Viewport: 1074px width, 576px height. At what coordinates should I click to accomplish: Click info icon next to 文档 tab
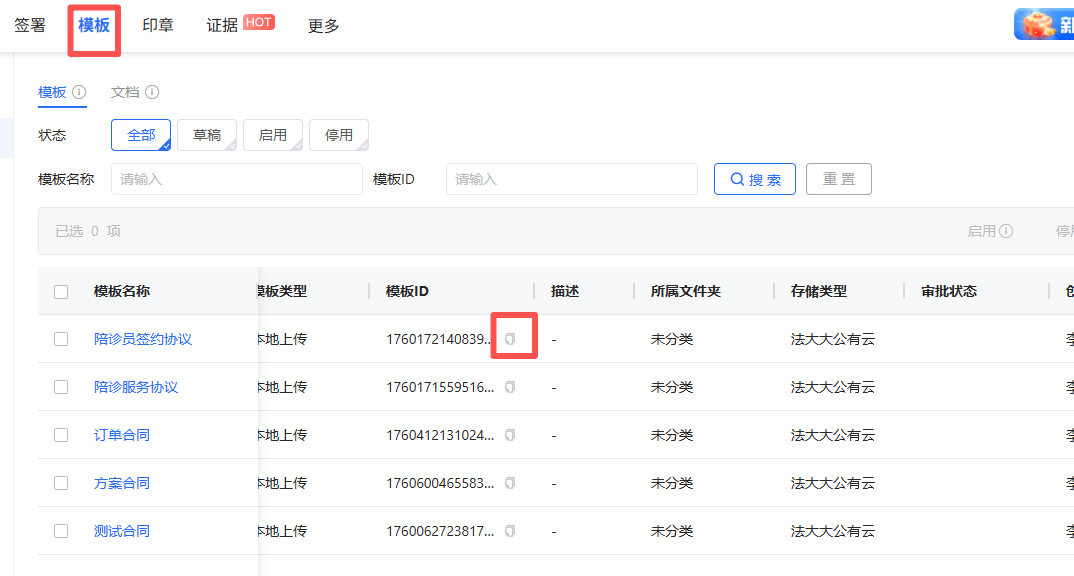(152, 92)
